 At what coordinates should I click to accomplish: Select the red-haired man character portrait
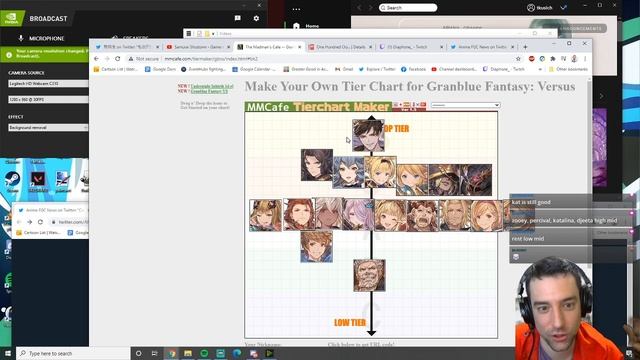(x=299, y=214)
